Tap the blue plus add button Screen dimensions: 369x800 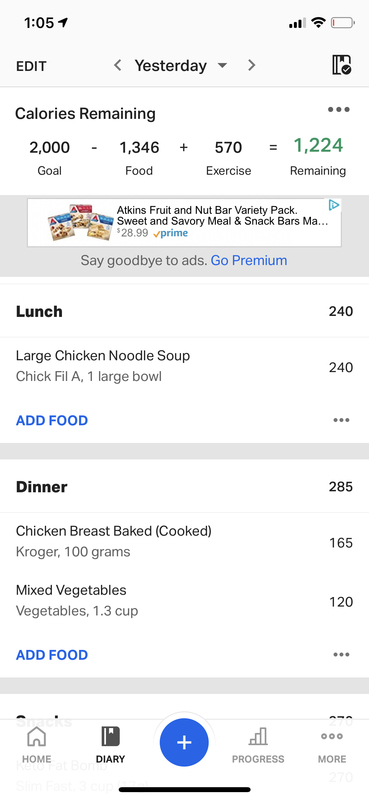click(x=184, y=742)
